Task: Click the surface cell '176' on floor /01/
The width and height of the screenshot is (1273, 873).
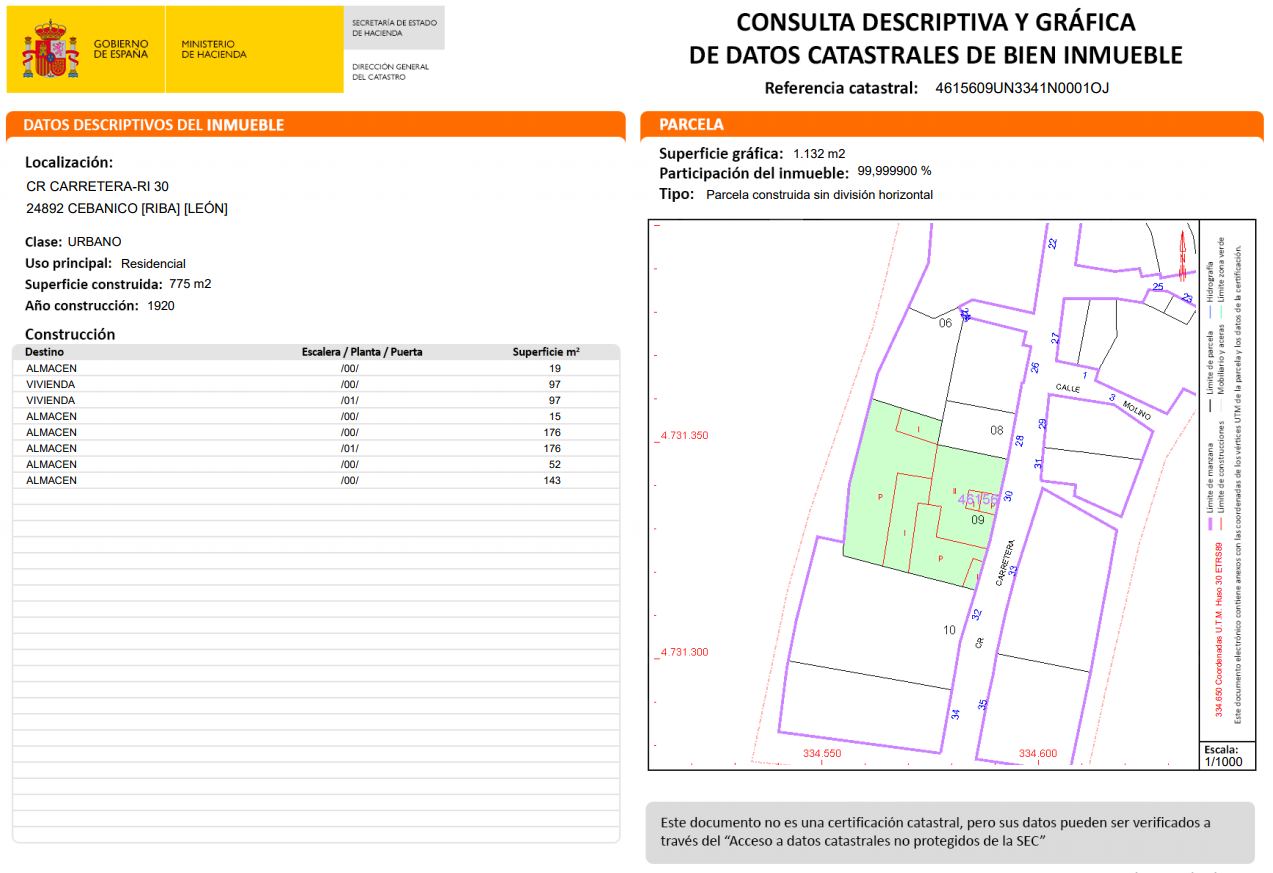Action: tap(551, 448)
